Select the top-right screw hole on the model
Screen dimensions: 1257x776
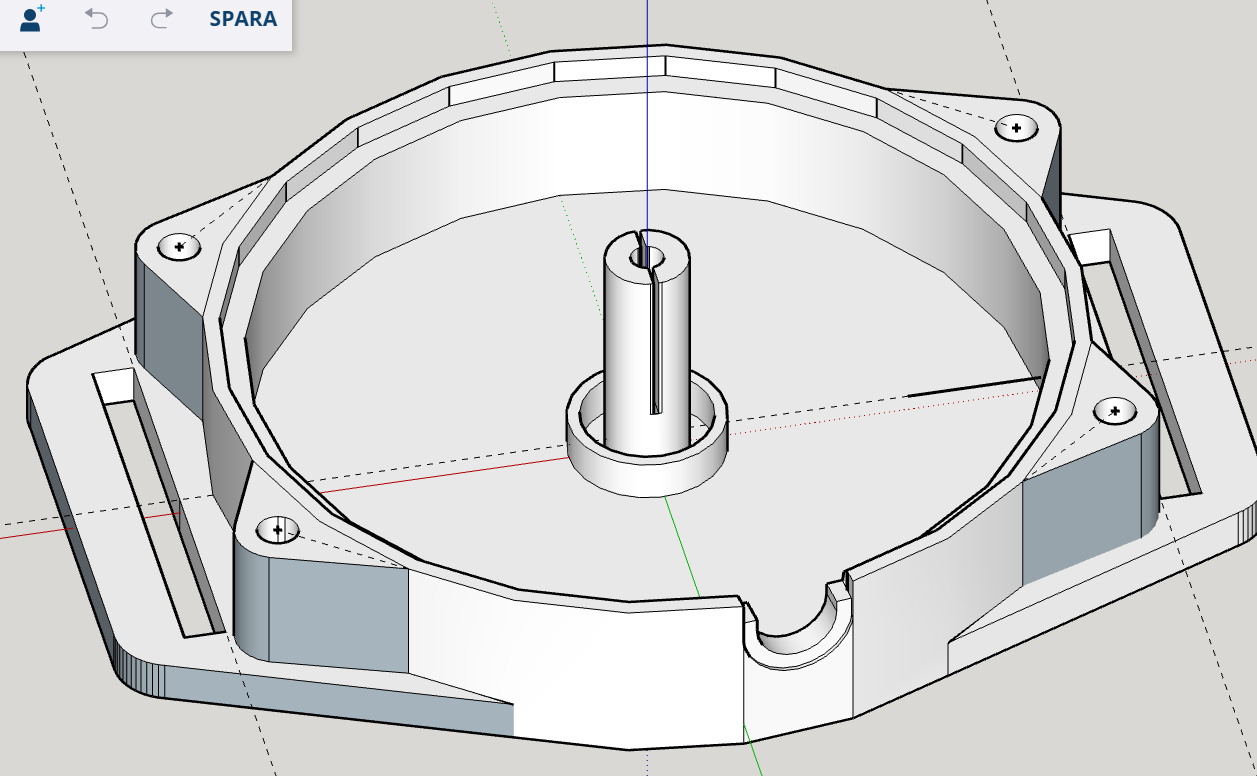[1016, 127]
